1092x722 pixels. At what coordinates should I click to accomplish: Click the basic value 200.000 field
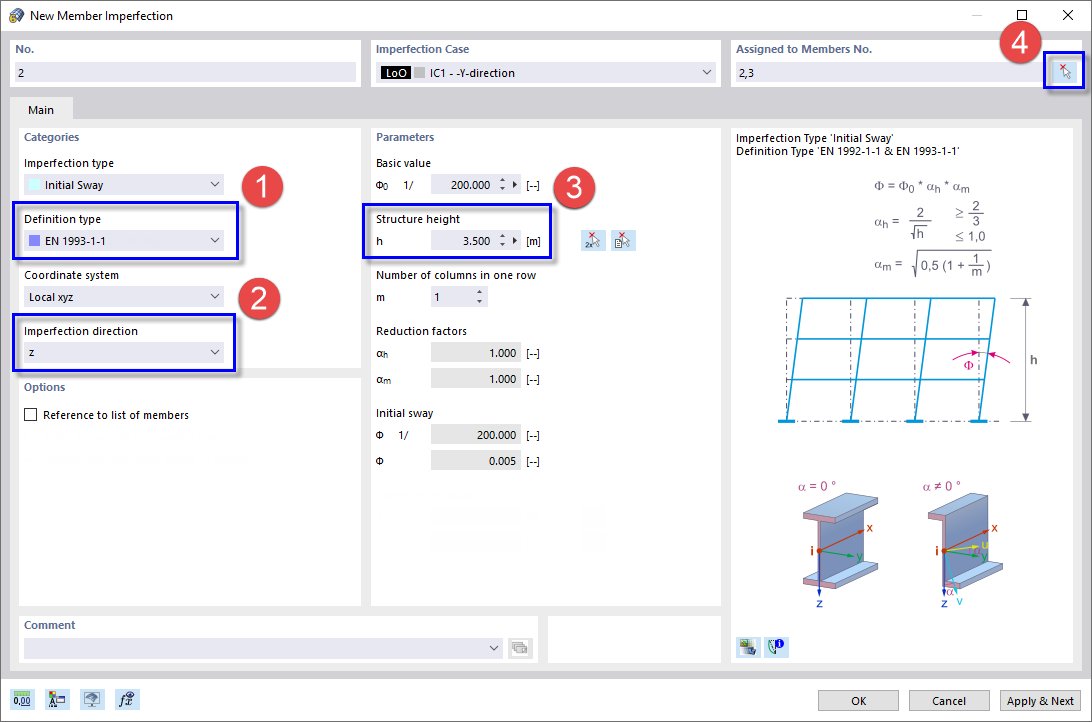pyautogui.click(x=462, y=185)
